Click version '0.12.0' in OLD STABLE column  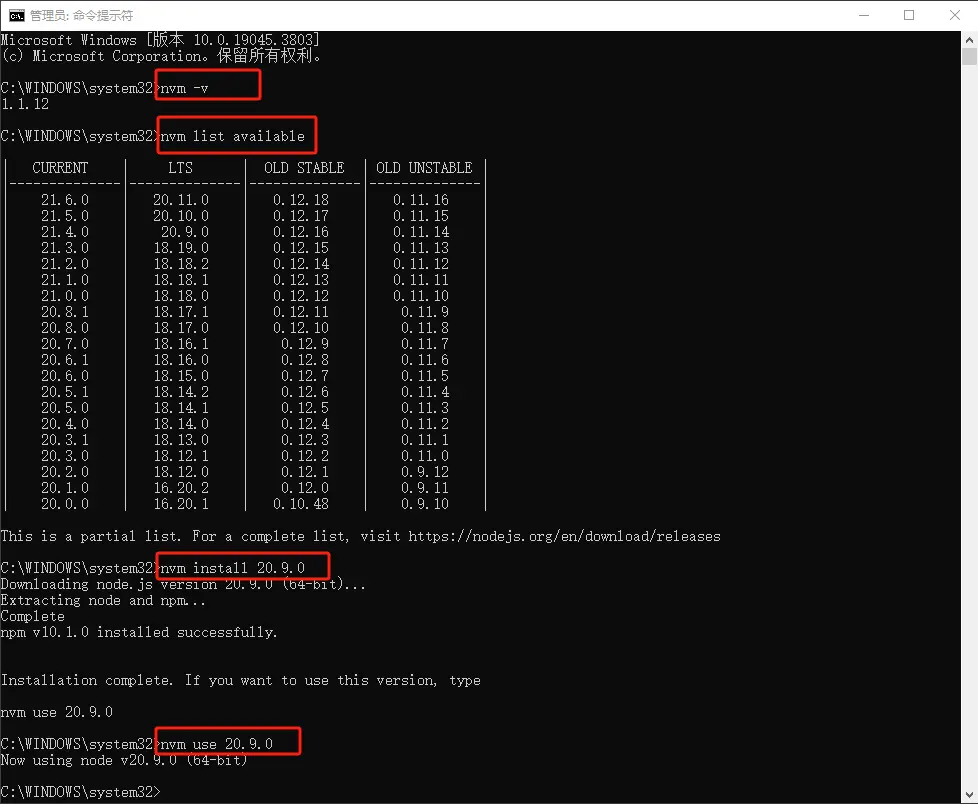tap(304, 488)
